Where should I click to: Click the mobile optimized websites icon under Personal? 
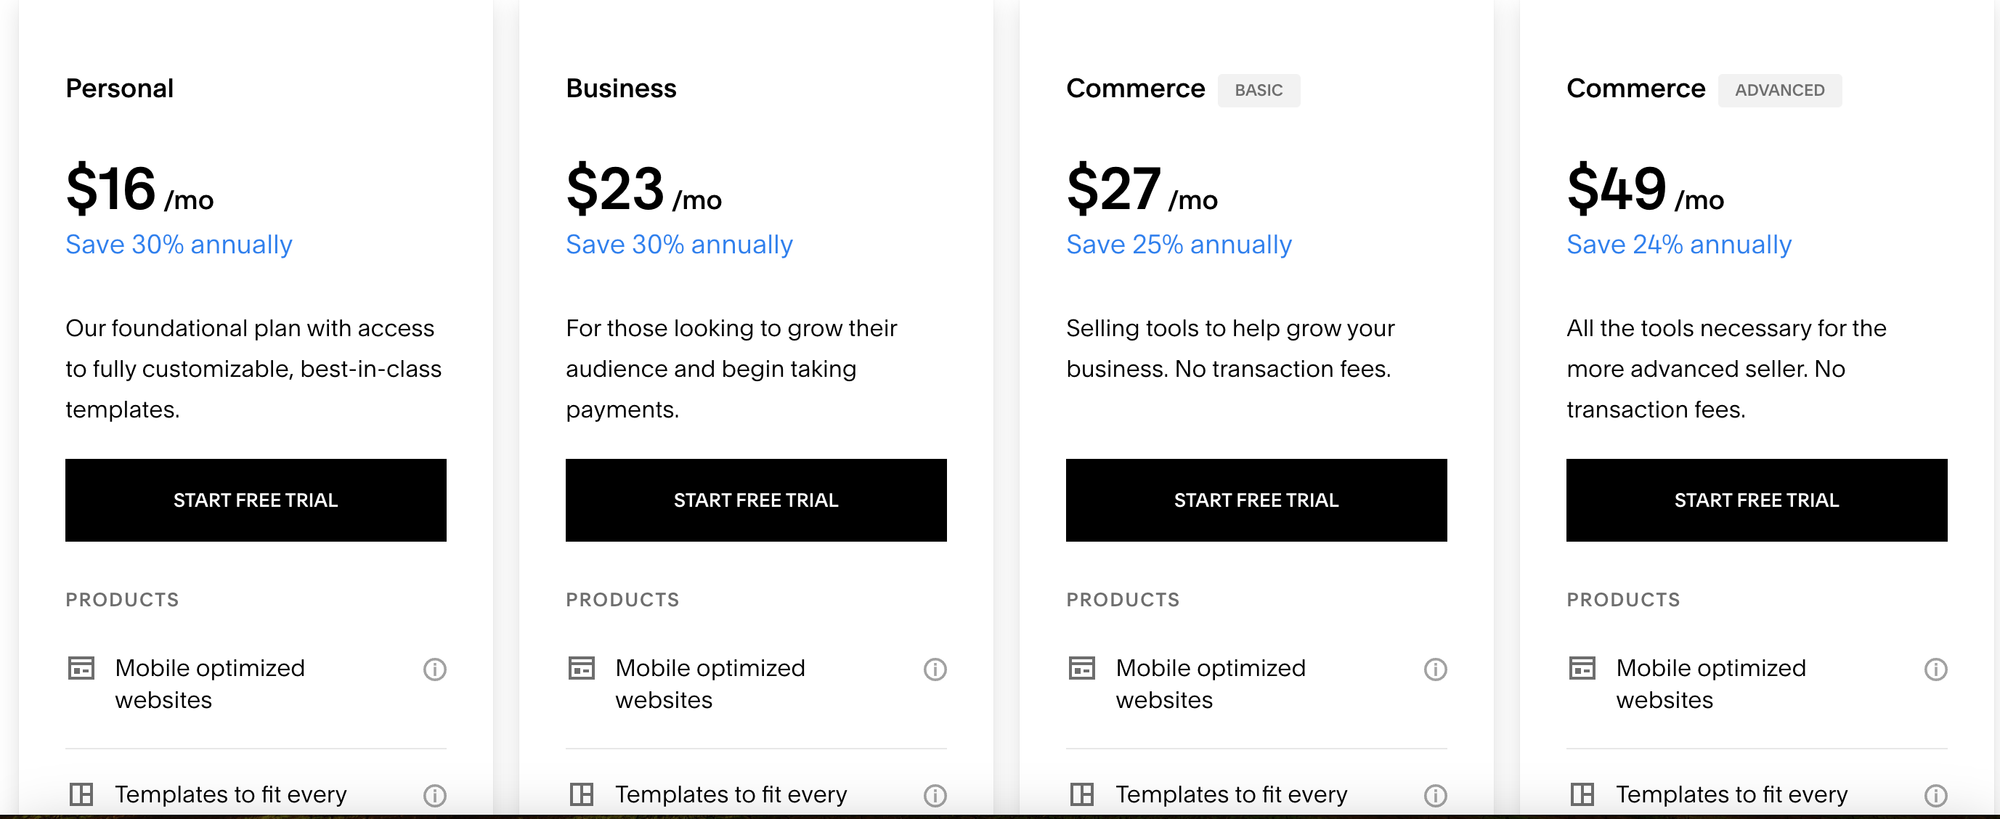click(x=82, y=668)
